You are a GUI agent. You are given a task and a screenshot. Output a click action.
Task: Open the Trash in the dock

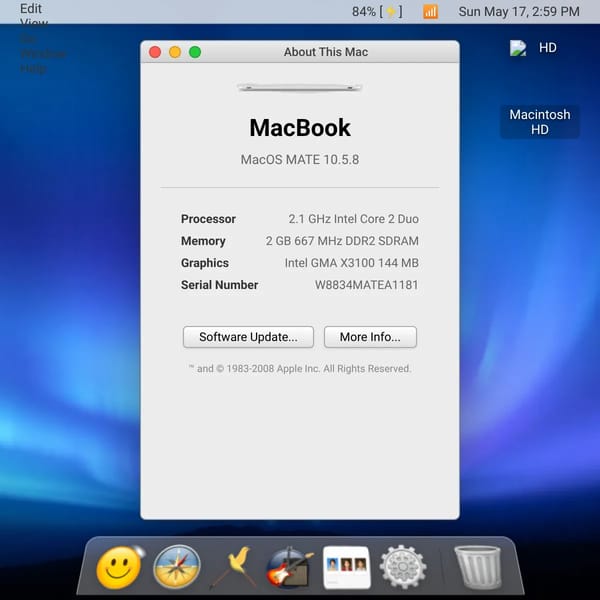tap(477, 567)
